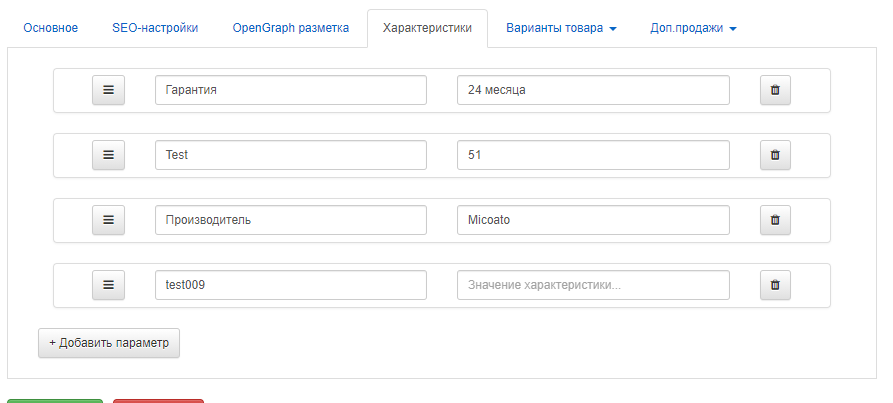Click the drag handle of the Гарантия row
The image size is (893, 403).
tap(108, 90)
